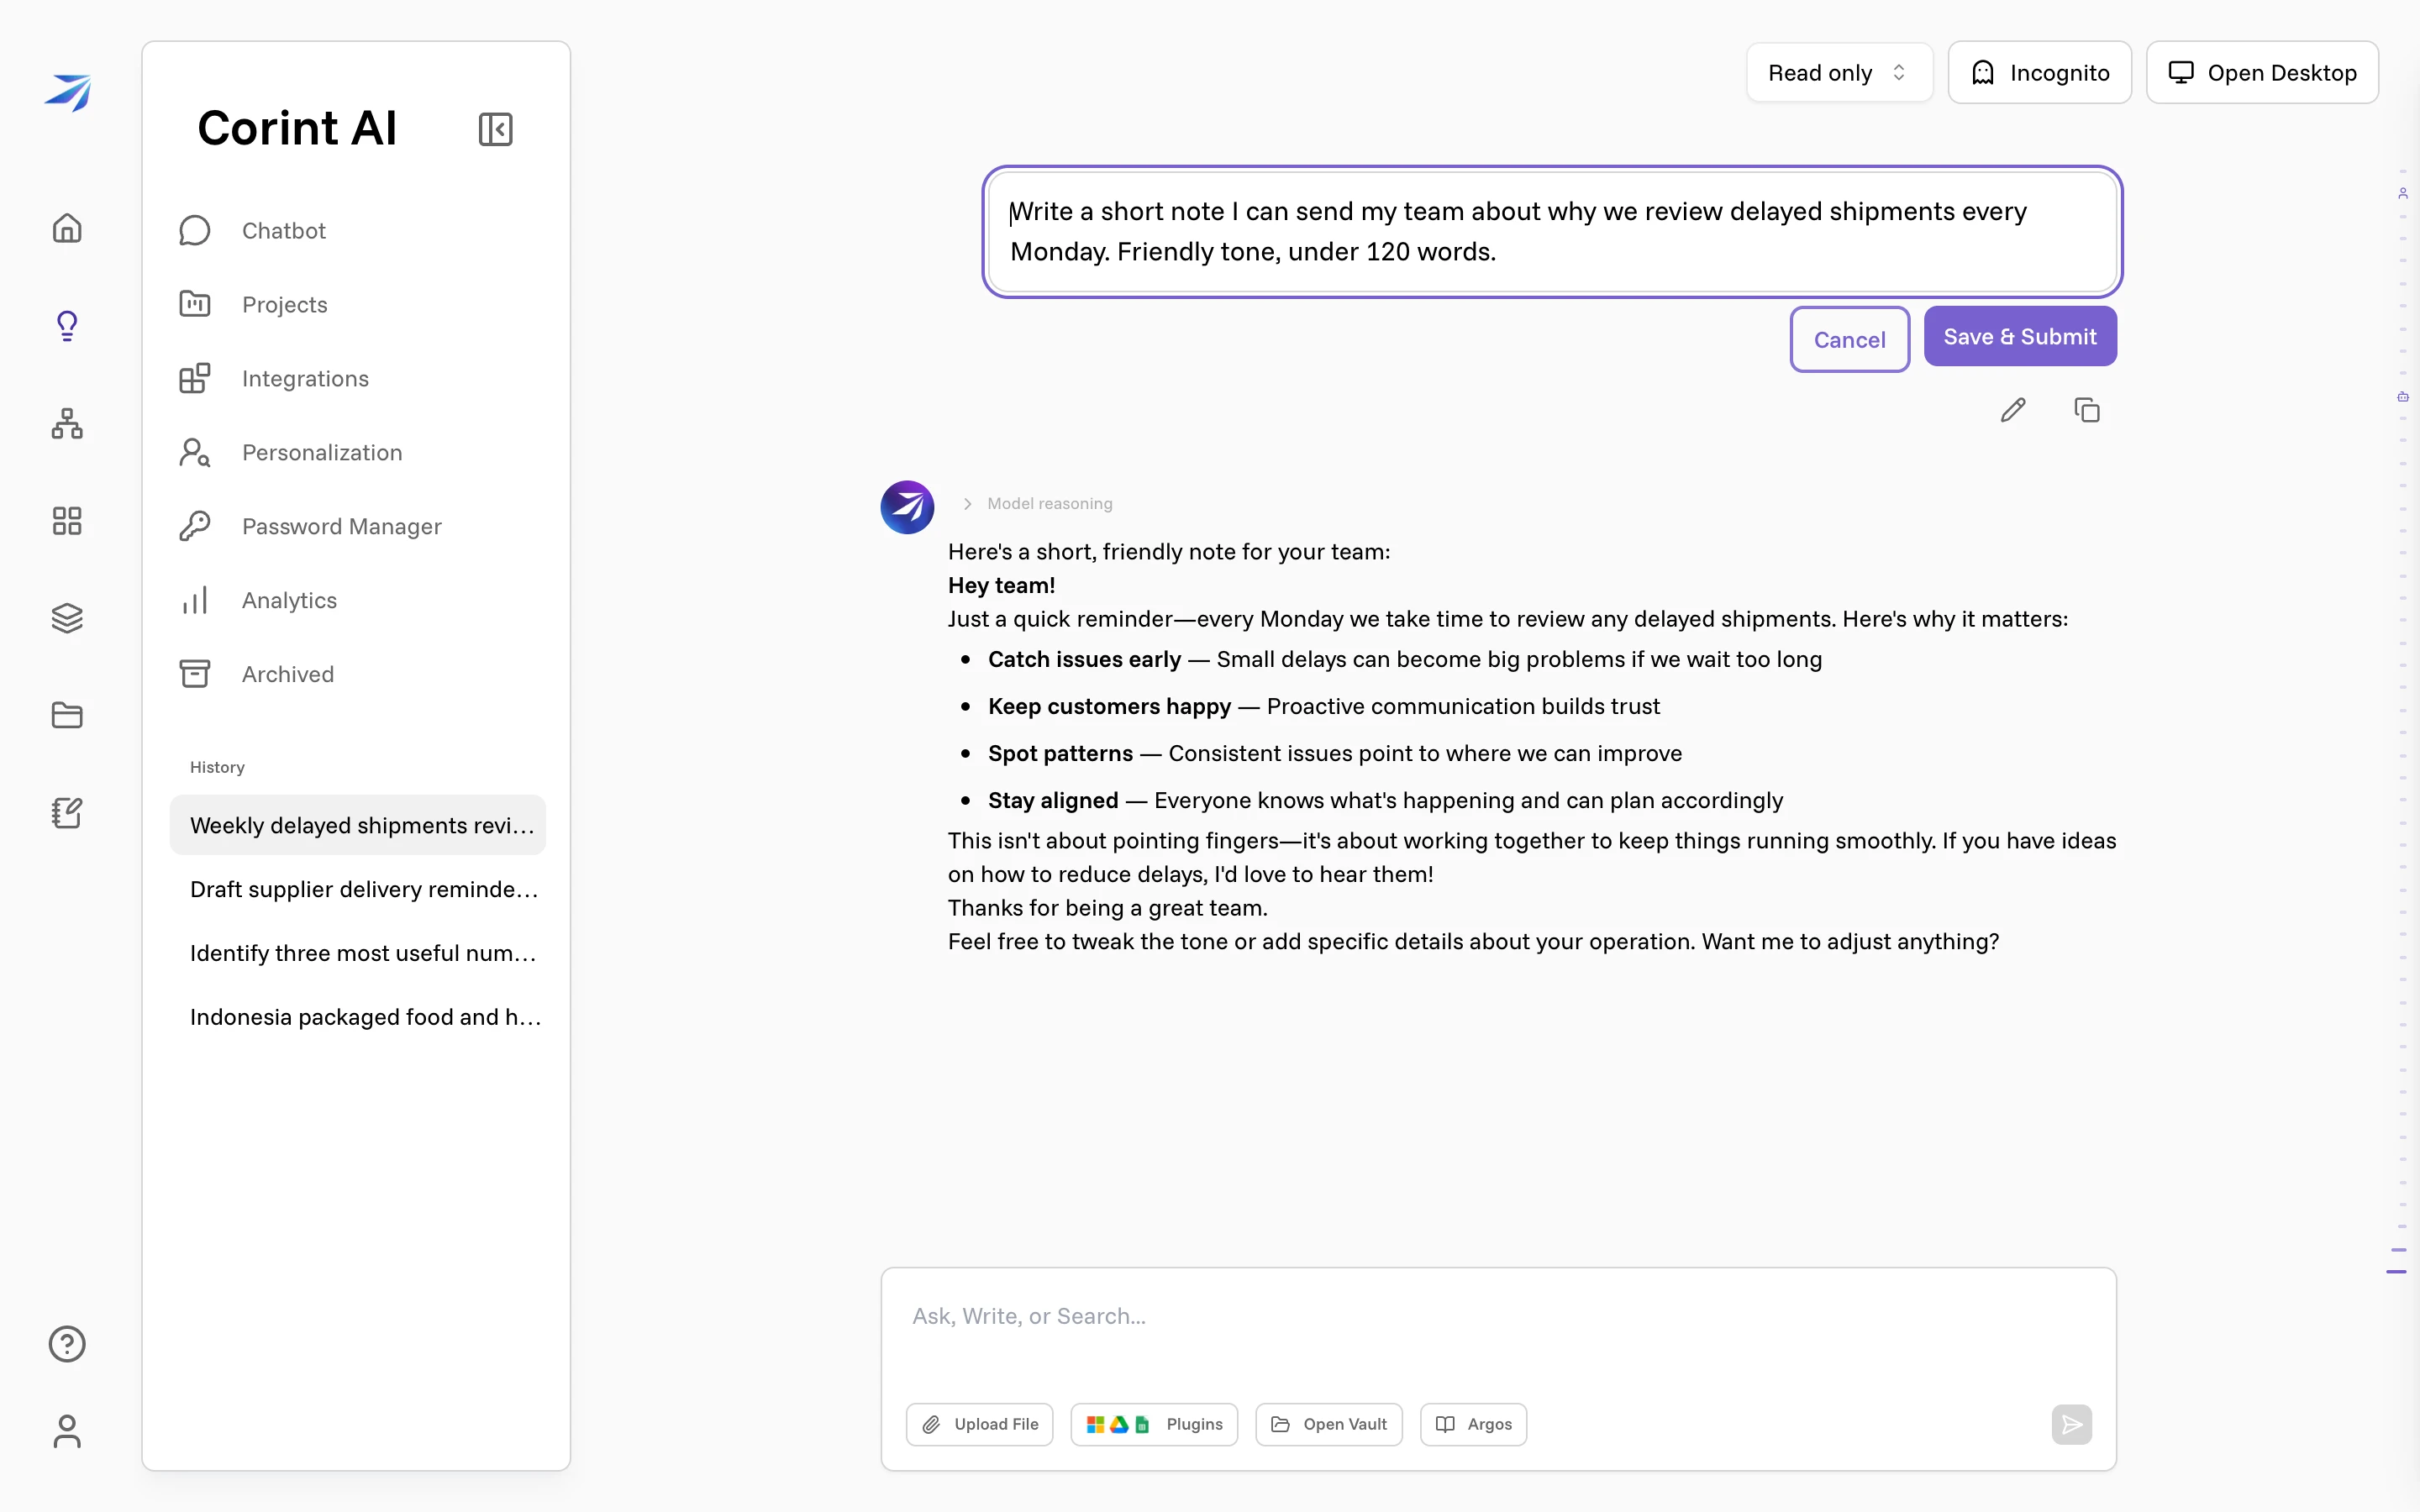Click the assistant avatar icon
The width and height of the screenshot is (2420, 1512).
click(907, 507)
